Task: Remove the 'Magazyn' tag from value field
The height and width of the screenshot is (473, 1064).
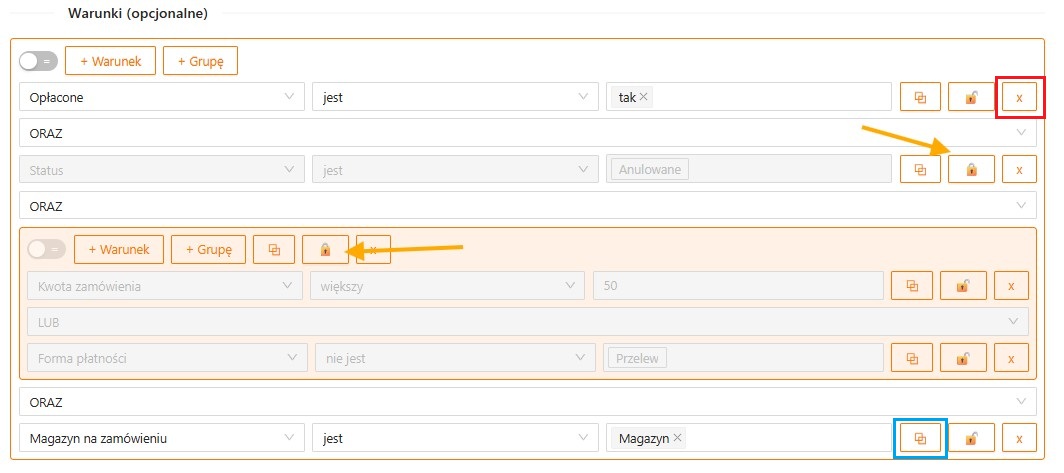Action: [x=678, y=437]
